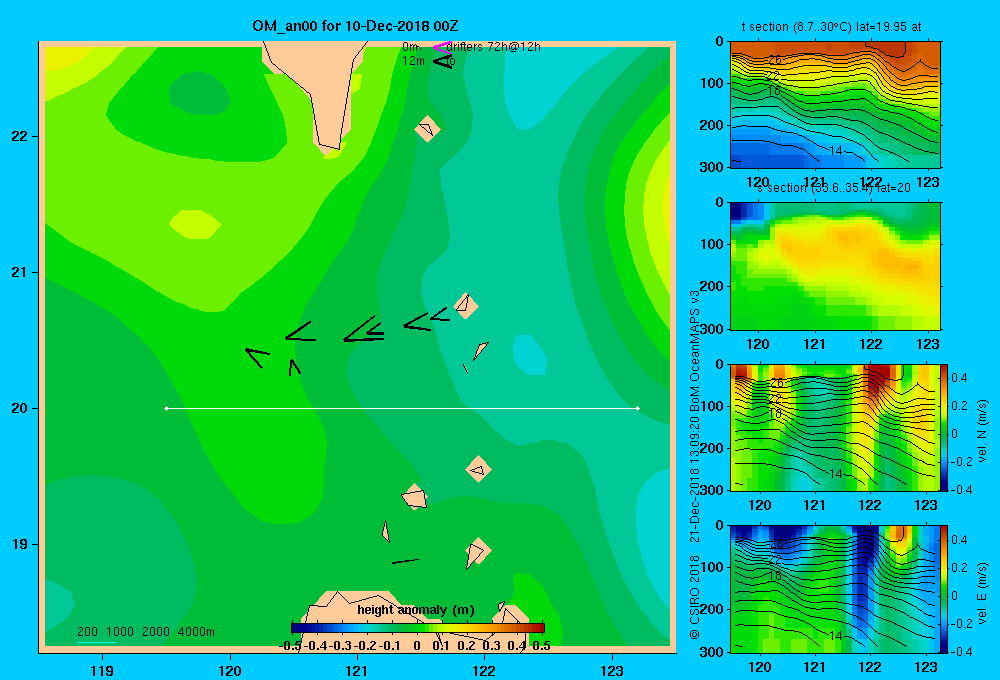Select the 'height anomaly (m)' label
The height and width of the screenshot is (680, 1000).
click(x=416, y=610)
